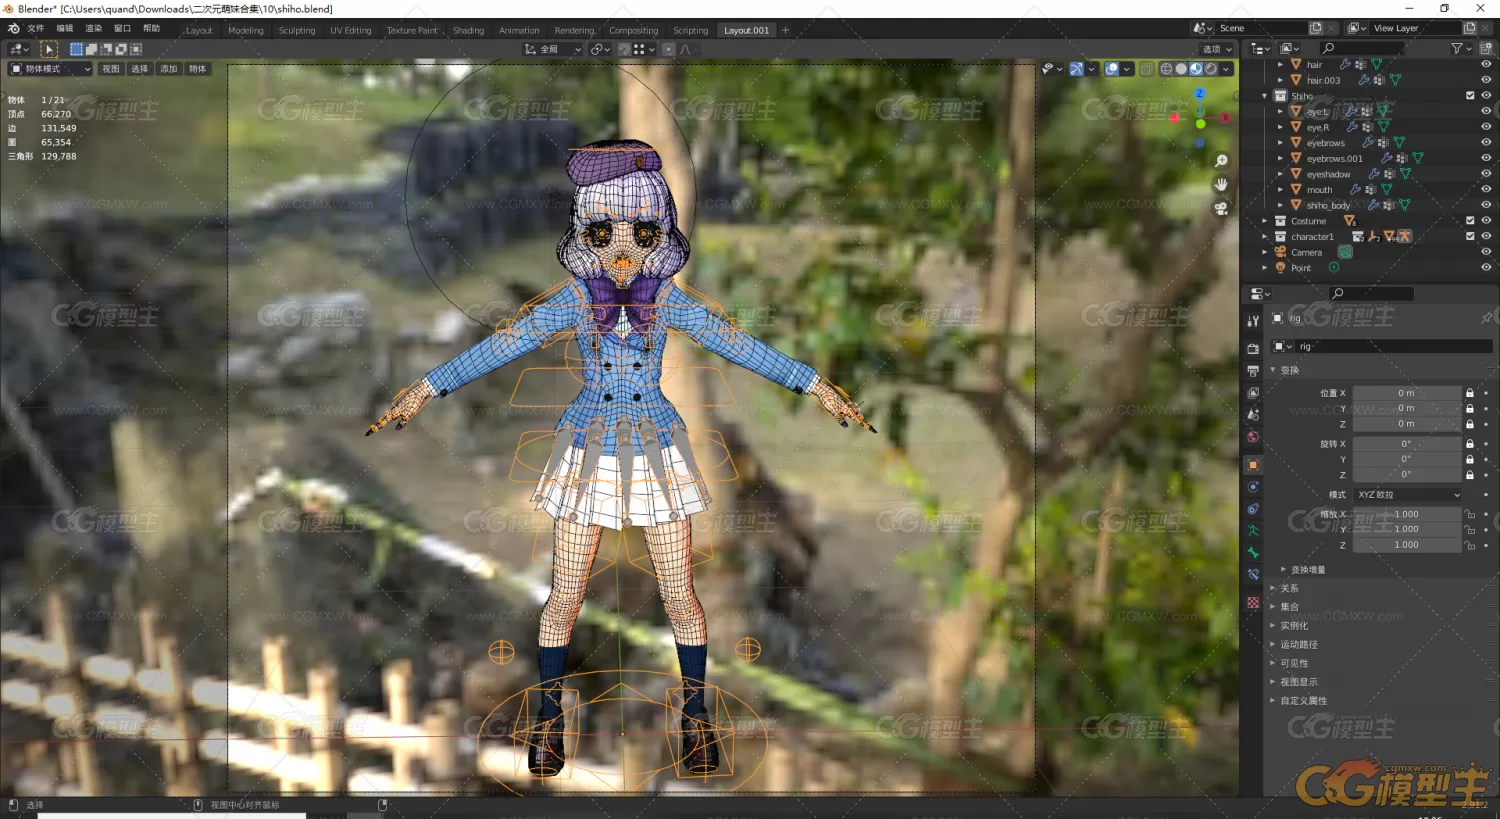Open the 选项 options dropdown in viewport header

pos(1217,49)
